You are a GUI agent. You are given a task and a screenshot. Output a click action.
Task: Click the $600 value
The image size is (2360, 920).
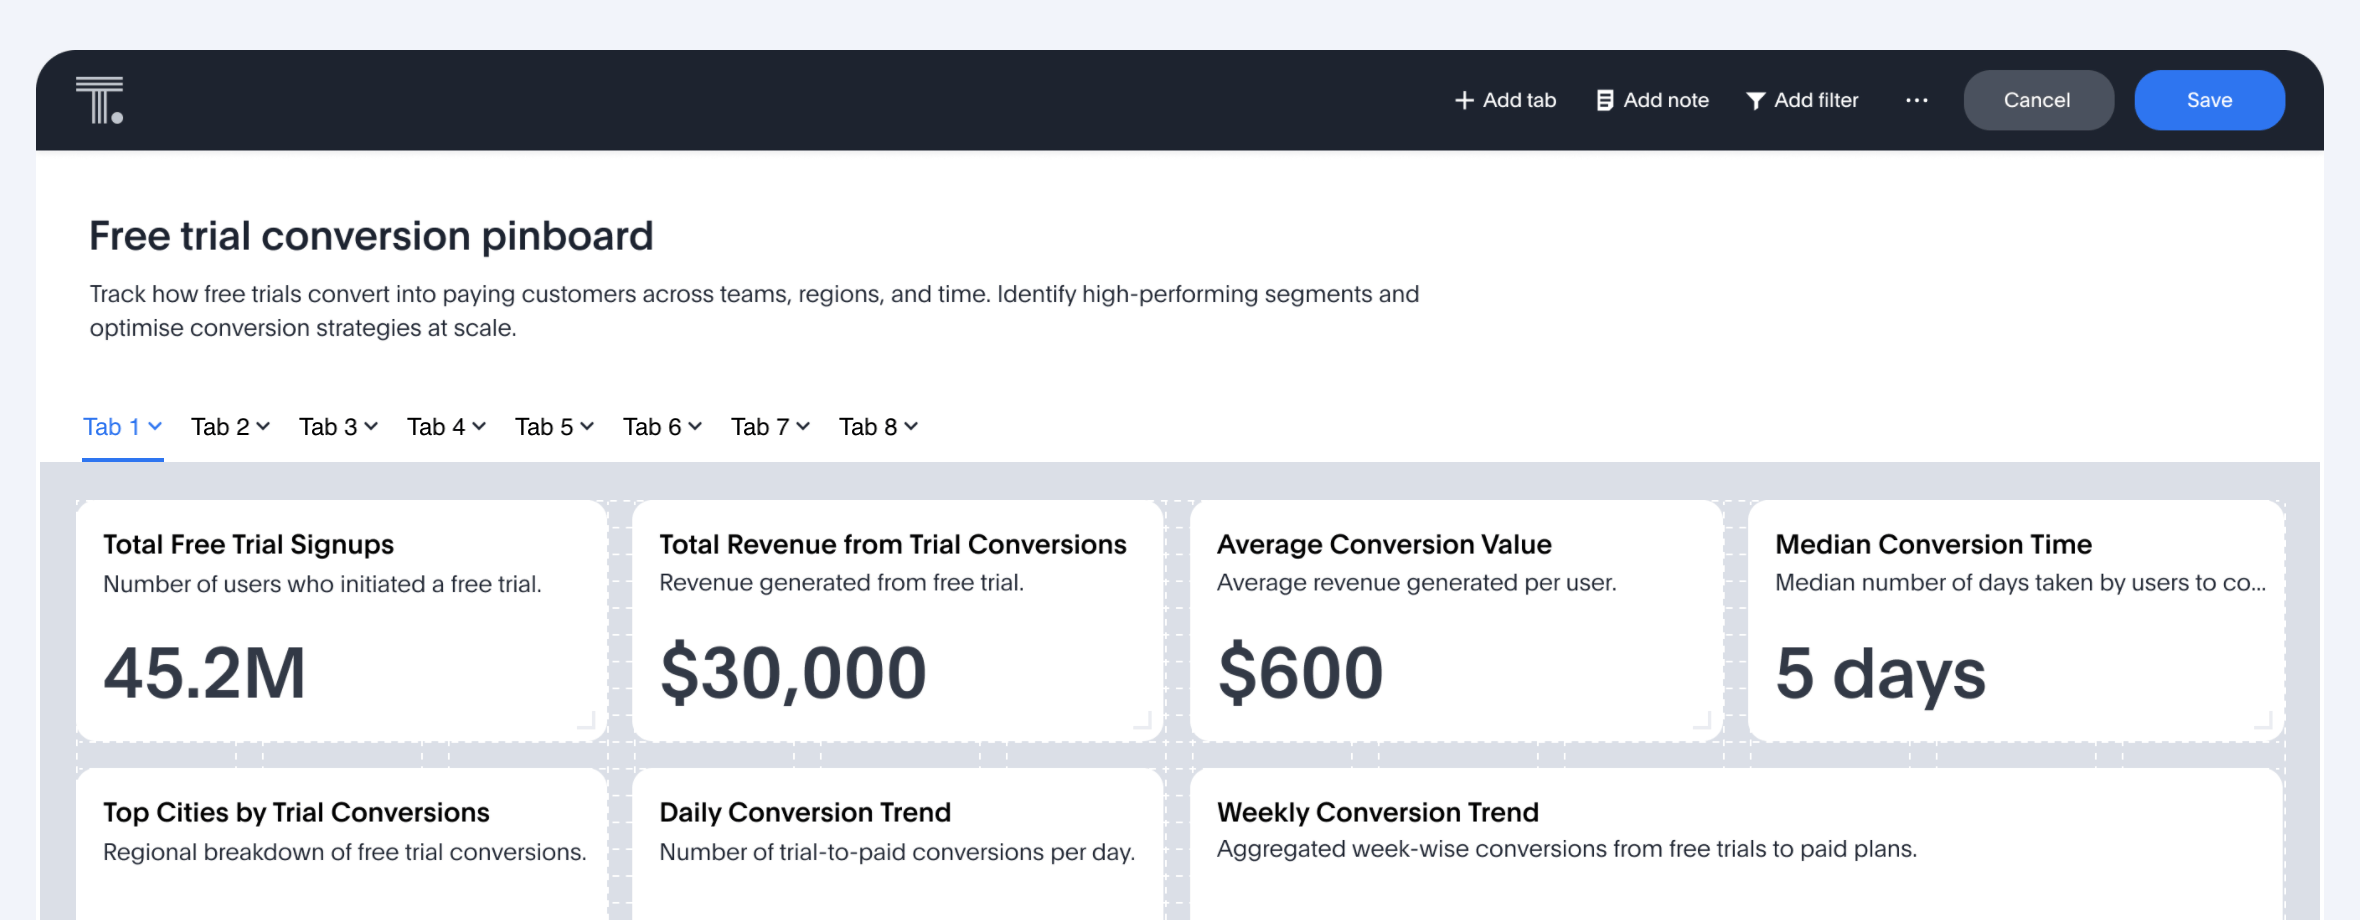coord(1300,673)
